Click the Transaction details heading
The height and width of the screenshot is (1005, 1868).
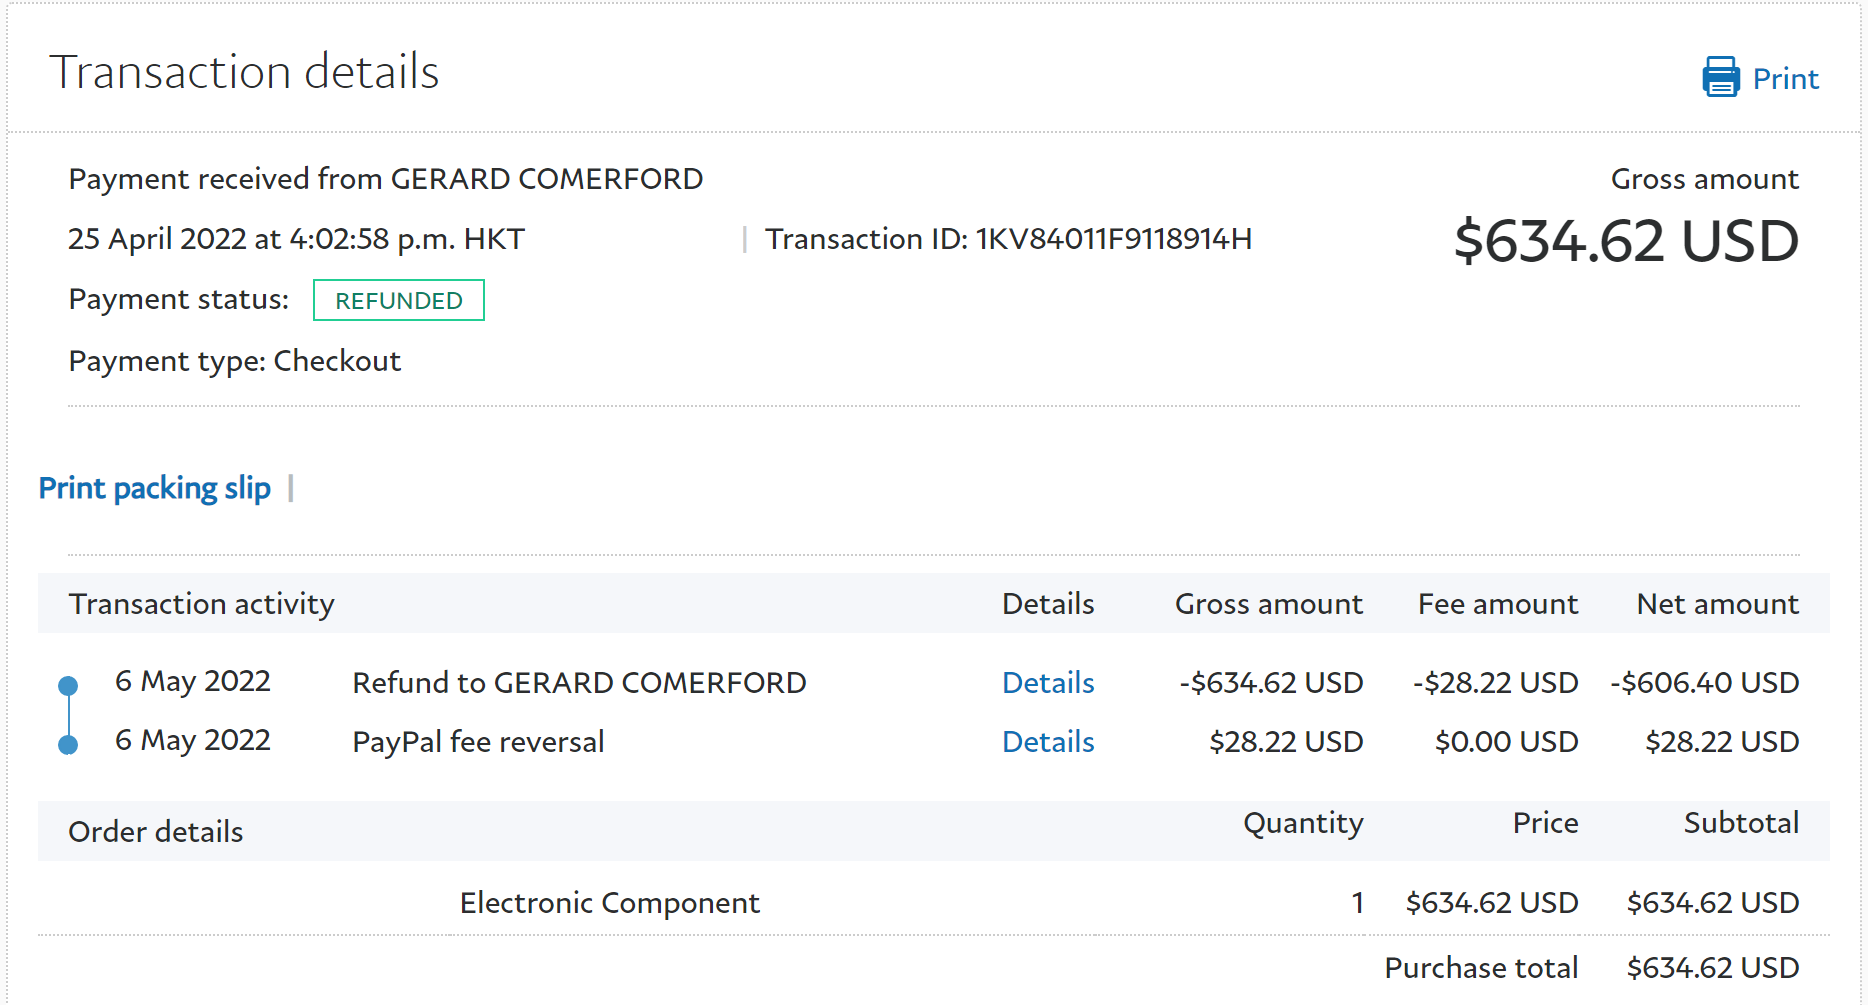pyautogui.click(x=244, y=72)
